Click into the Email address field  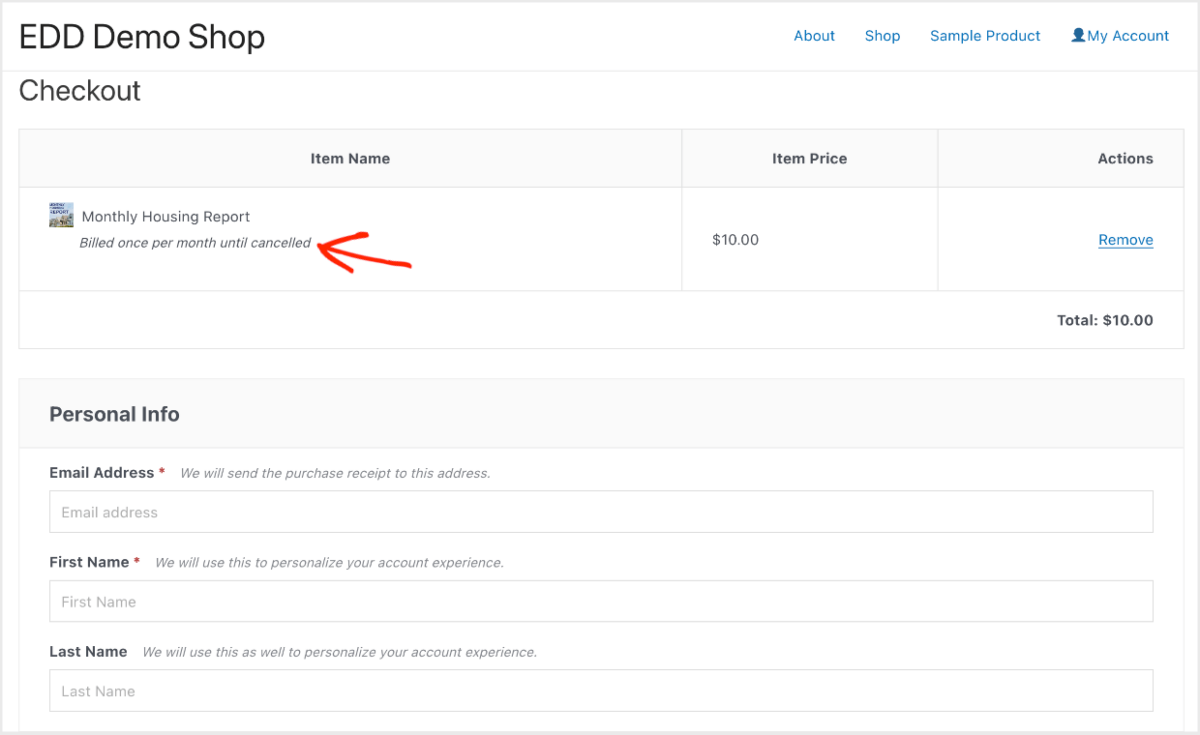click(x=601, y=511)
